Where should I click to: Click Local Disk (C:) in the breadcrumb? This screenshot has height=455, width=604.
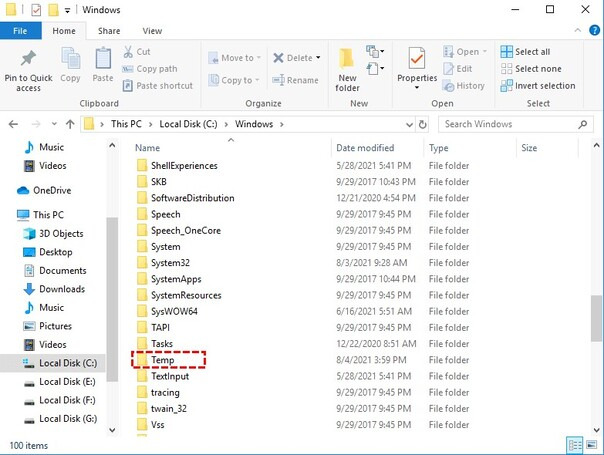tap(188, 124)
